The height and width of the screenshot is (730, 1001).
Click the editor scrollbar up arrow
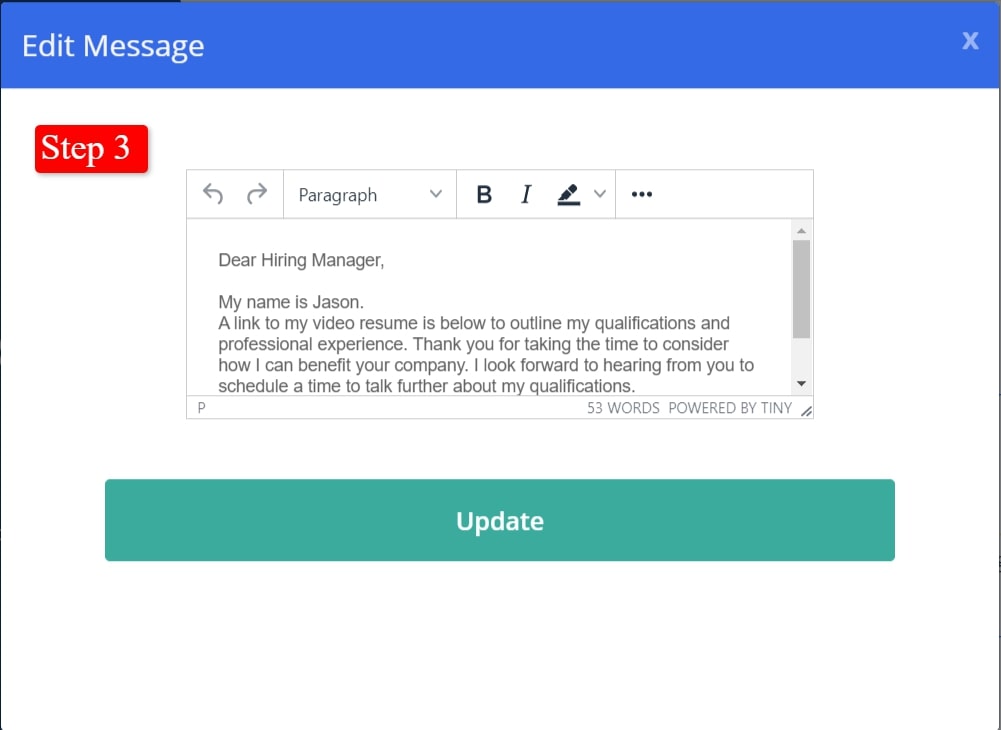(801, 230)
